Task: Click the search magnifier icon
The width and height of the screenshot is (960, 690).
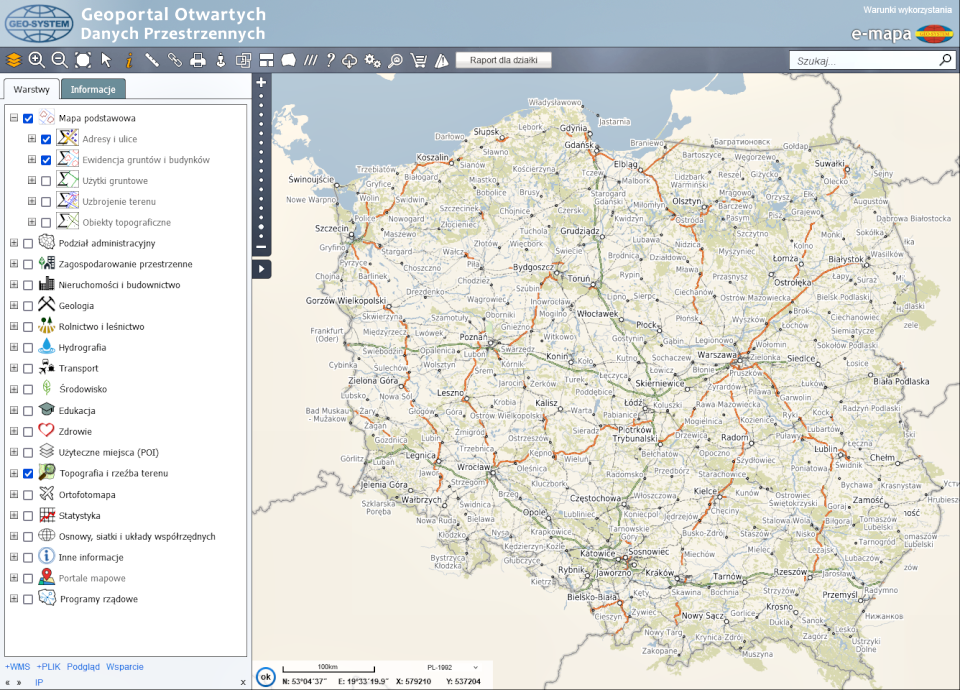Action: (945, 60)
